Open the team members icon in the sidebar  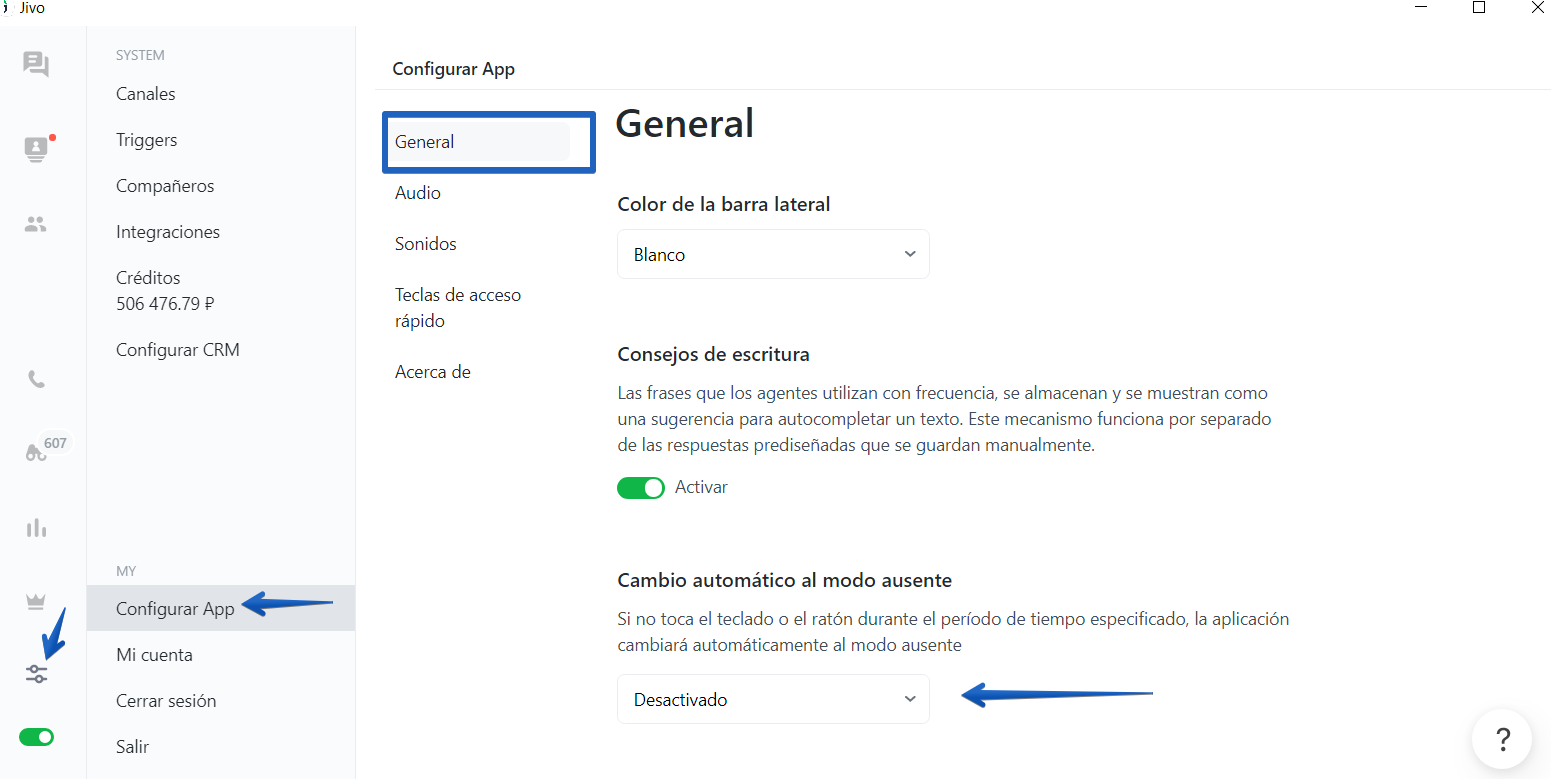coord(36,224)
